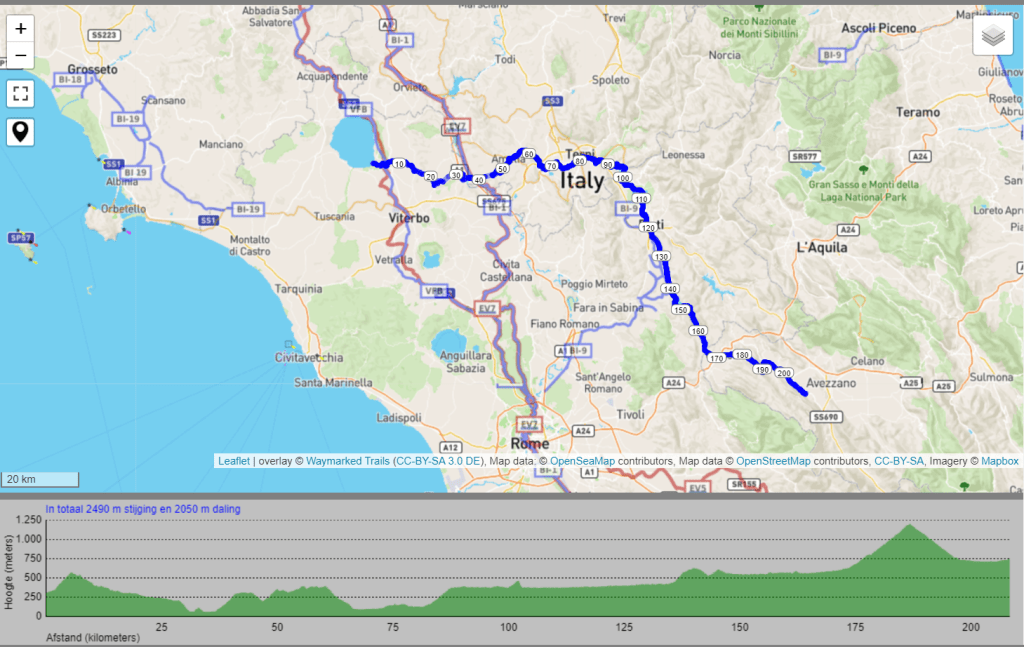
Task: Select the kilometer 200 route marker
Action: coord(785,372)
